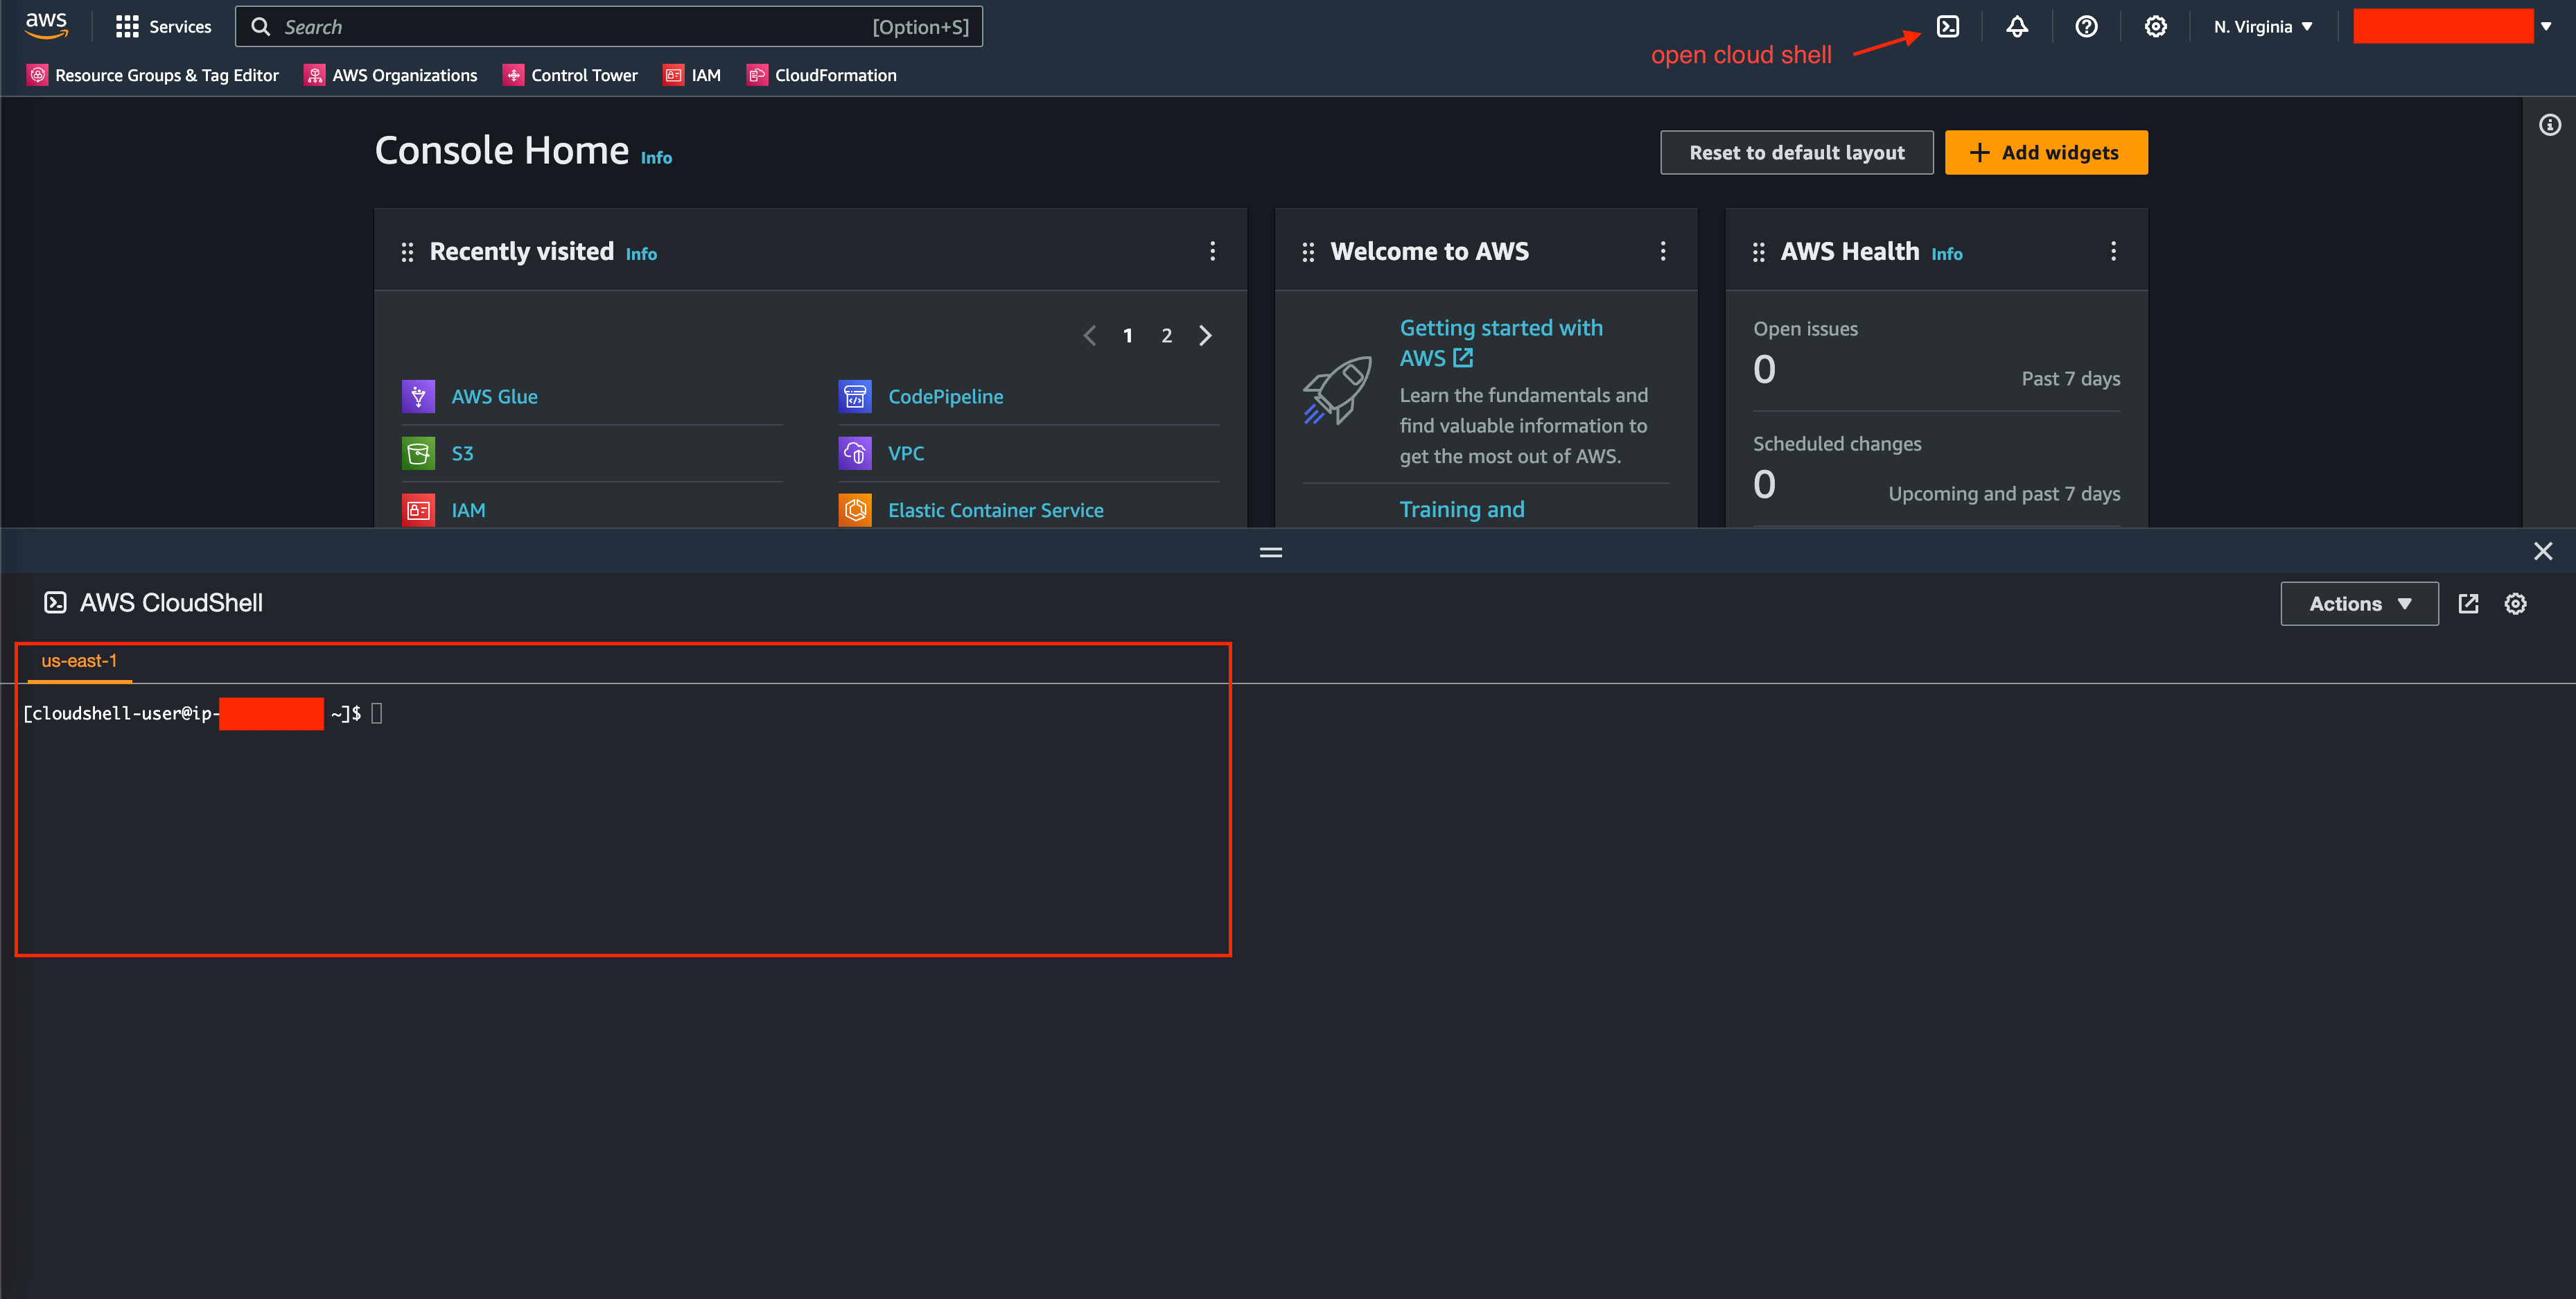Screen dimensions: 2576x1299
Task: Open the help question mark icon
Action: click(x=2086, y=27)
